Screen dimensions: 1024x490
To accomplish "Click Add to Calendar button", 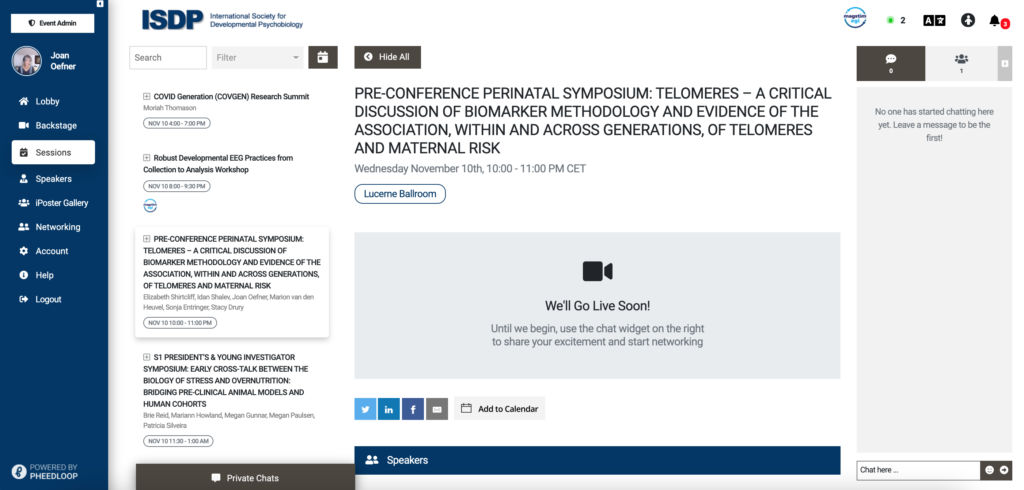I will pos(500,408).
